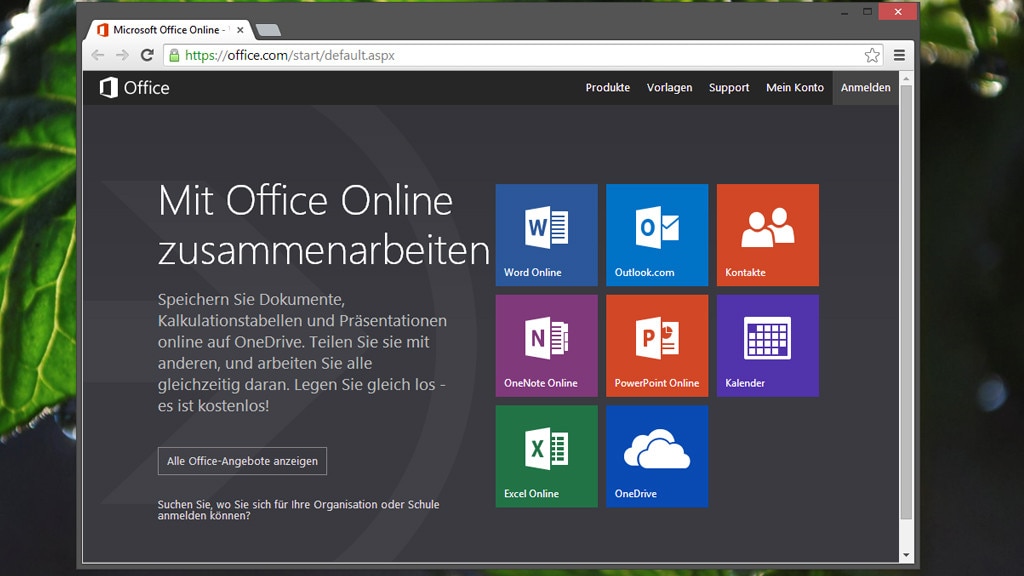This screenshot has width=1024, height=576.
Task: Close the Microsoft Office Online tab
Action: pos(240,30)
